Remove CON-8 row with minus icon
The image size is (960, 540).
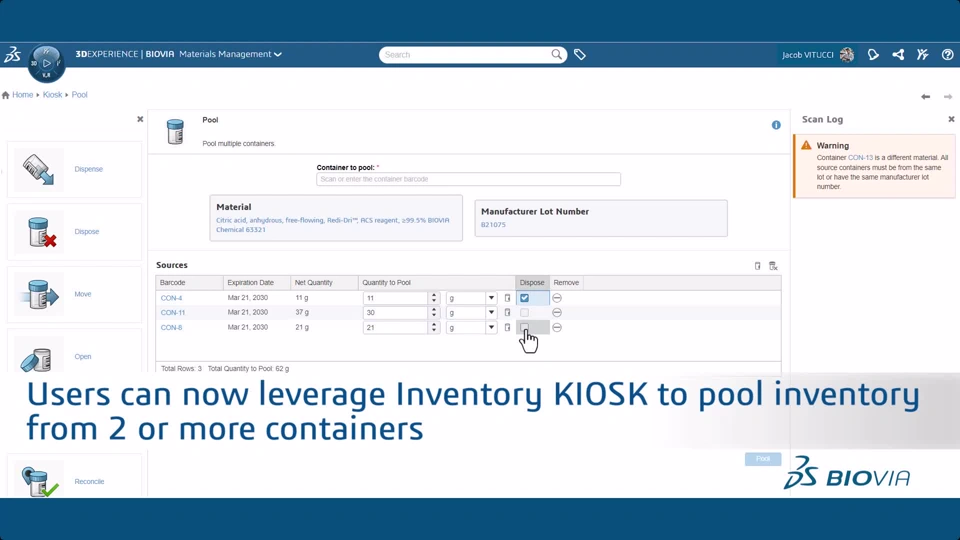click(557, 328)
